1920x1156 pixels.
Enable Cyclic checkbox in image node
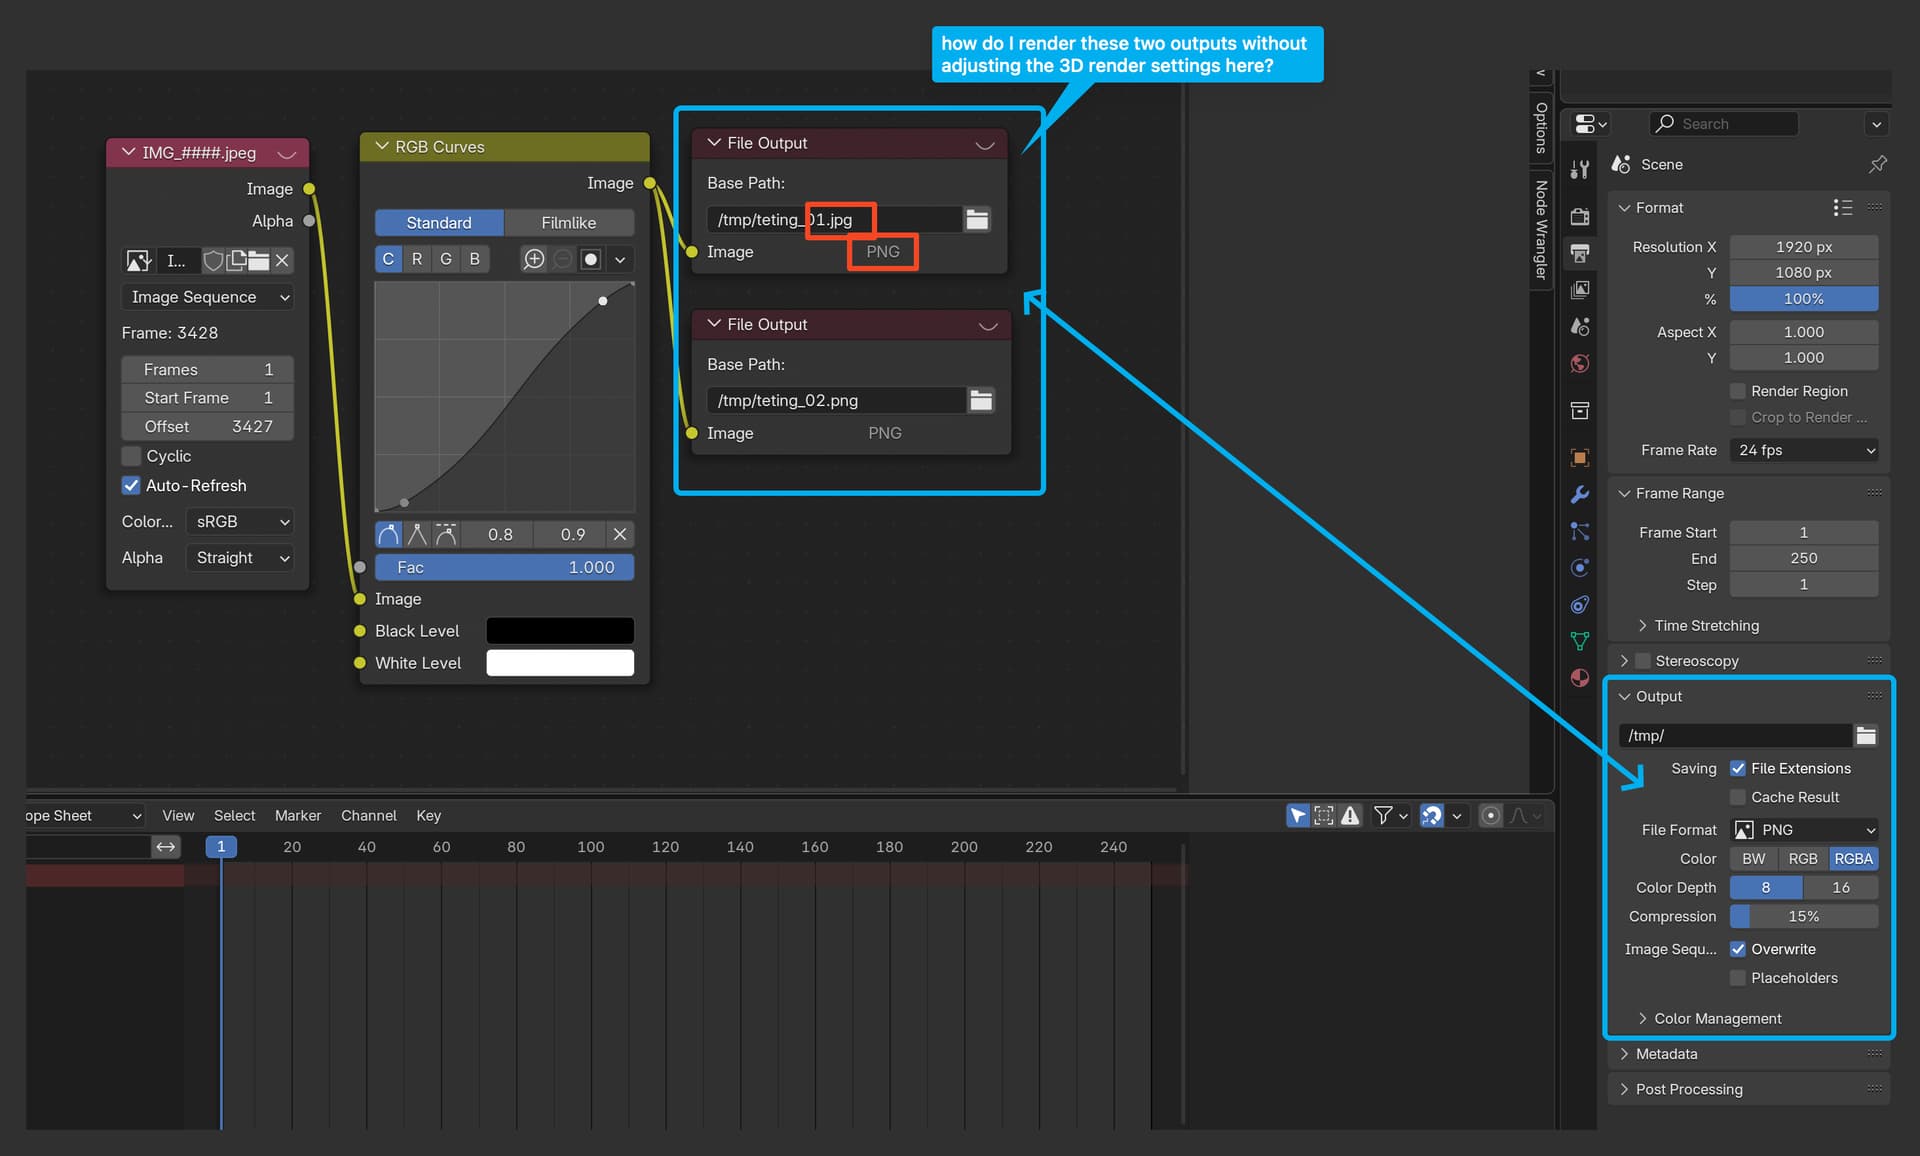tap(131, 456)
